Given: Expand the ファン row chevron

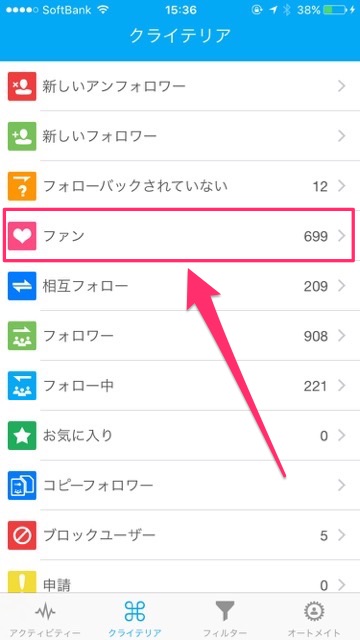Looking at the screenshot, I should 342,236.
